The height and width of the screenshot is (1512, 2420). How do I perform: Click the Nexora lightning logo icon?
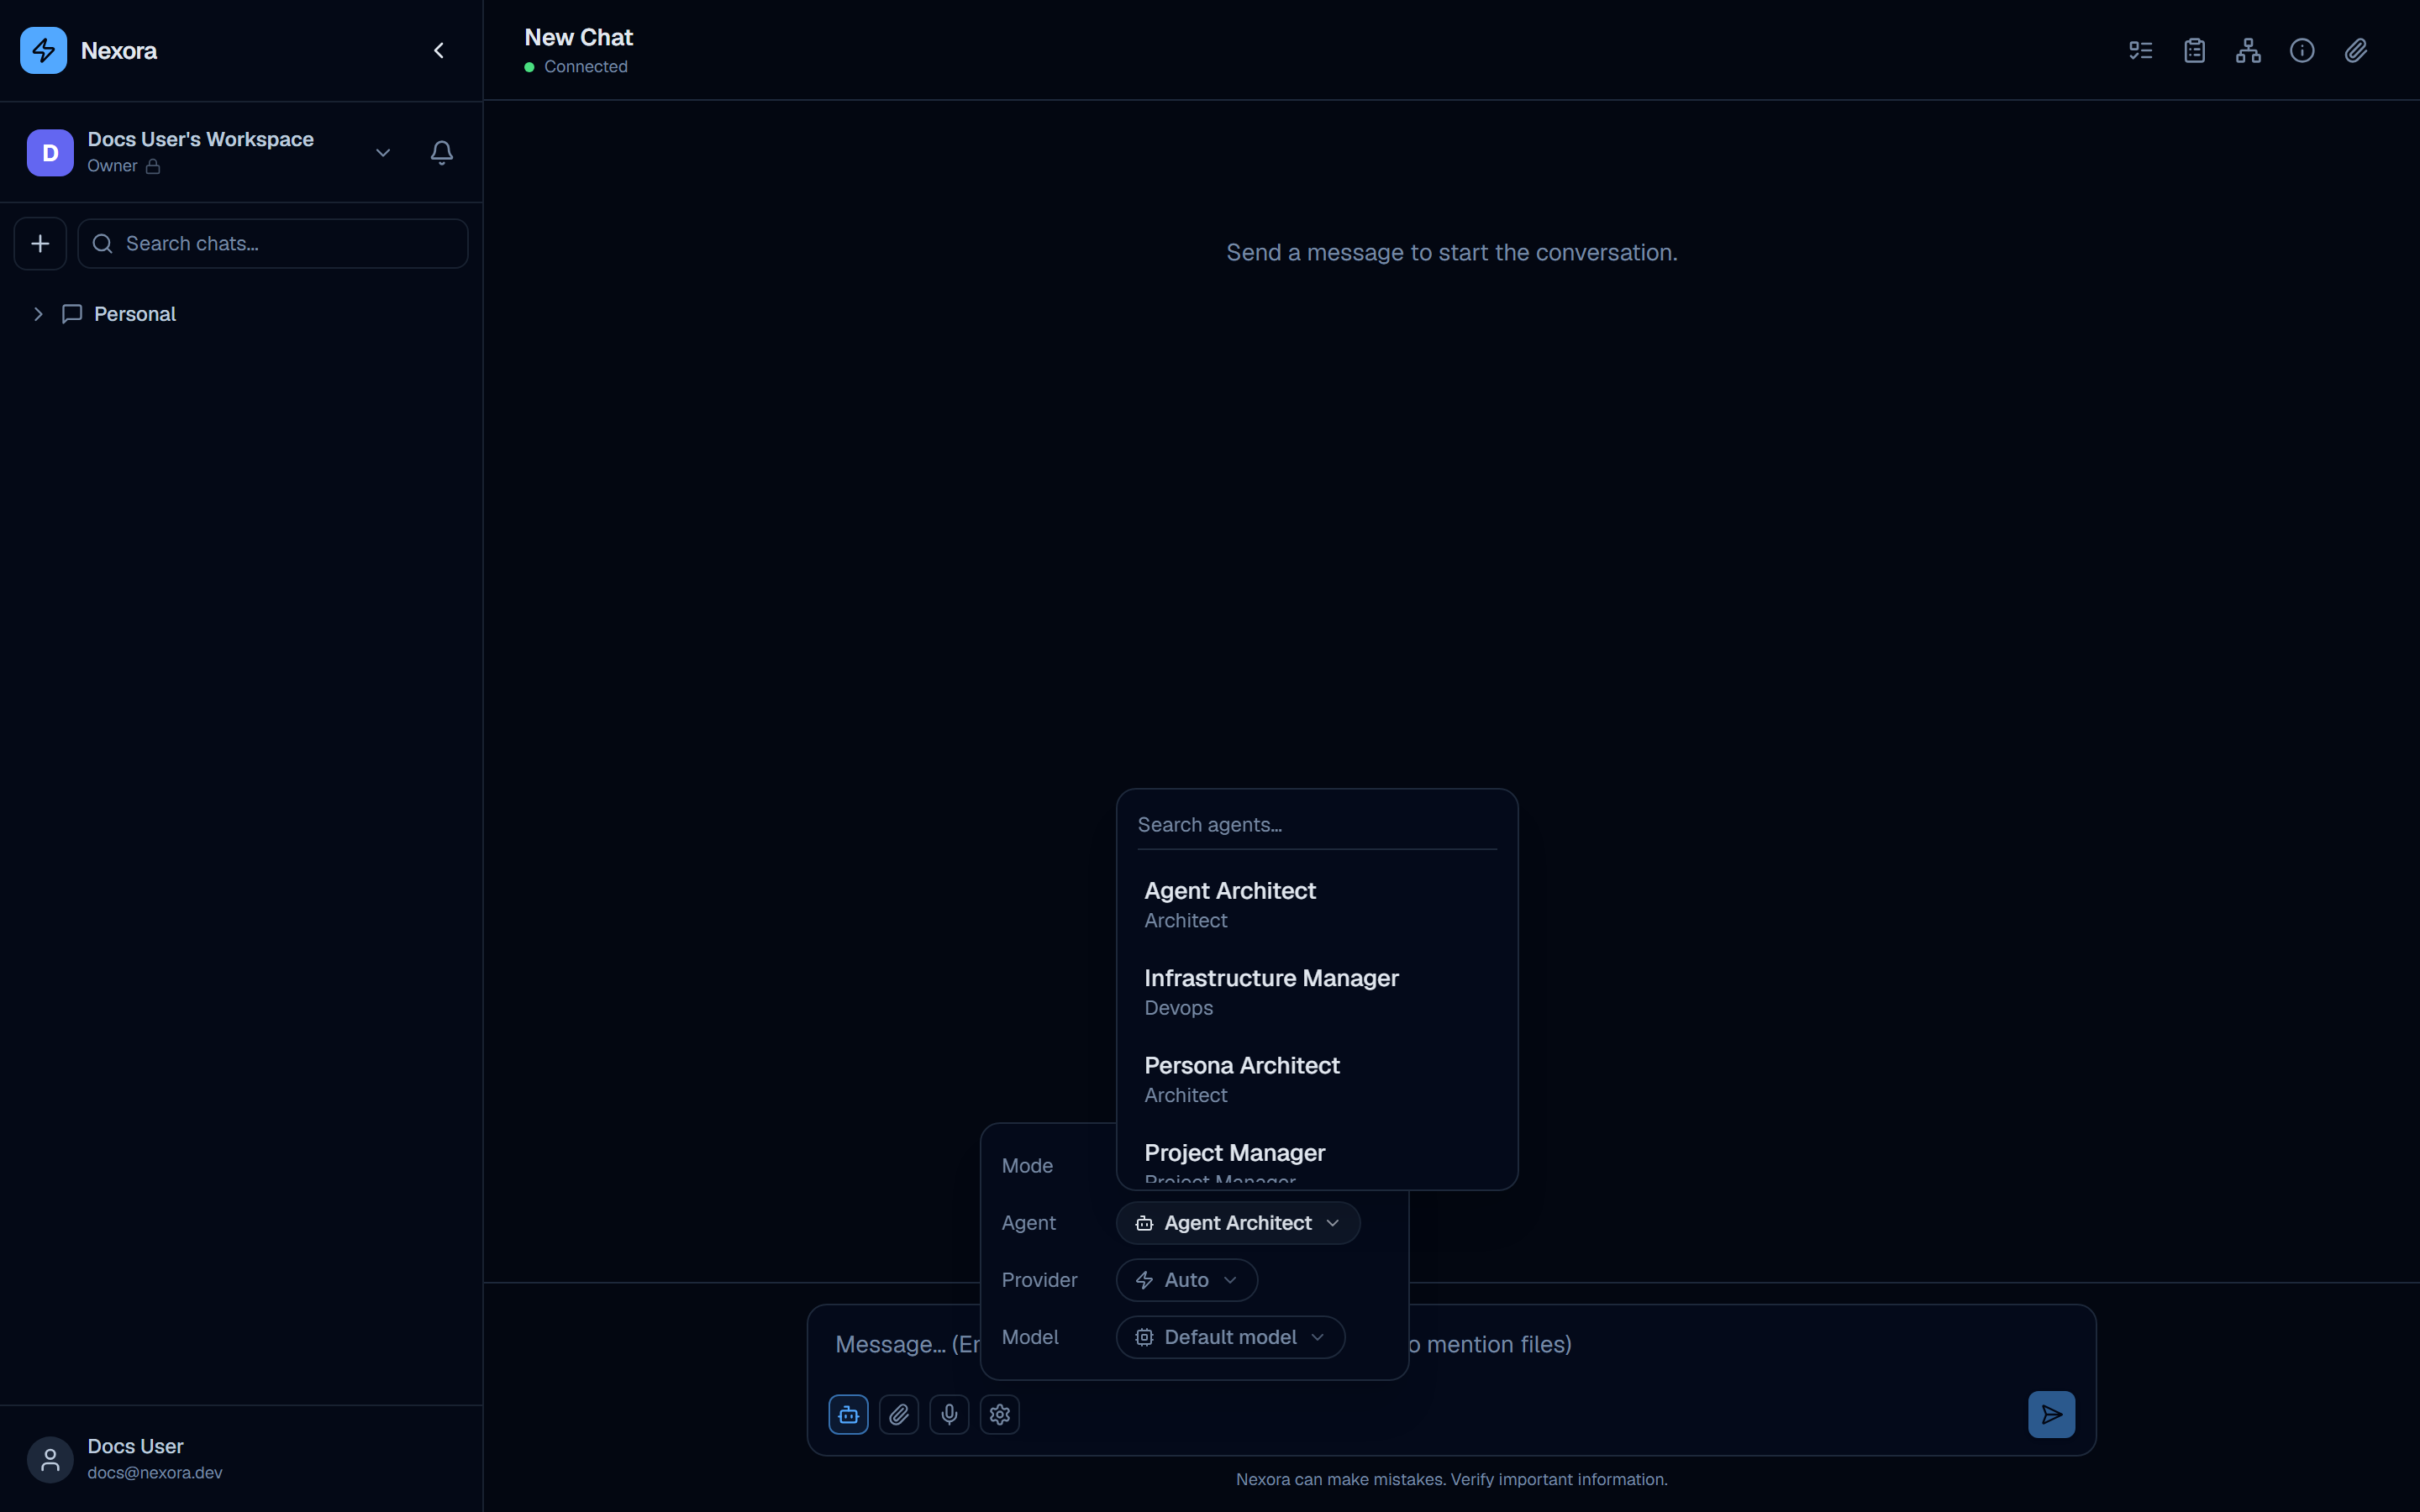click(x=43, y=50)
